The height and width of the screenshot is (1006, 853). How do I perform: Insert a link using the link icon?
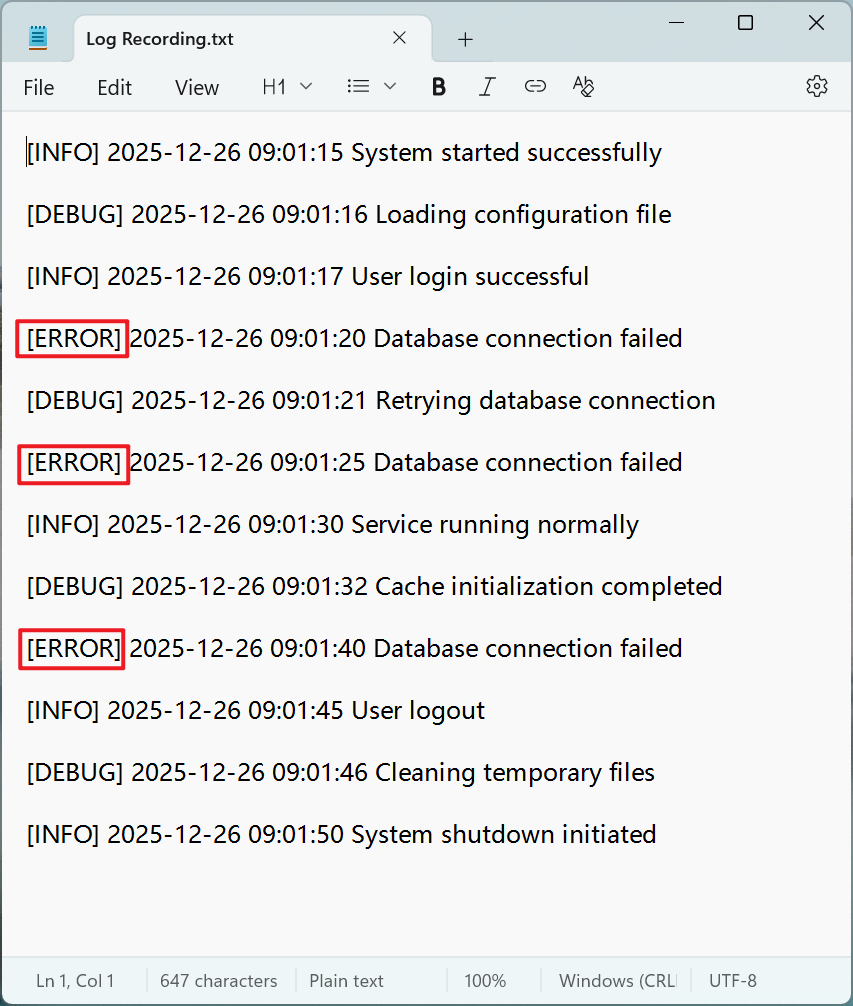[x=535, y=87]
